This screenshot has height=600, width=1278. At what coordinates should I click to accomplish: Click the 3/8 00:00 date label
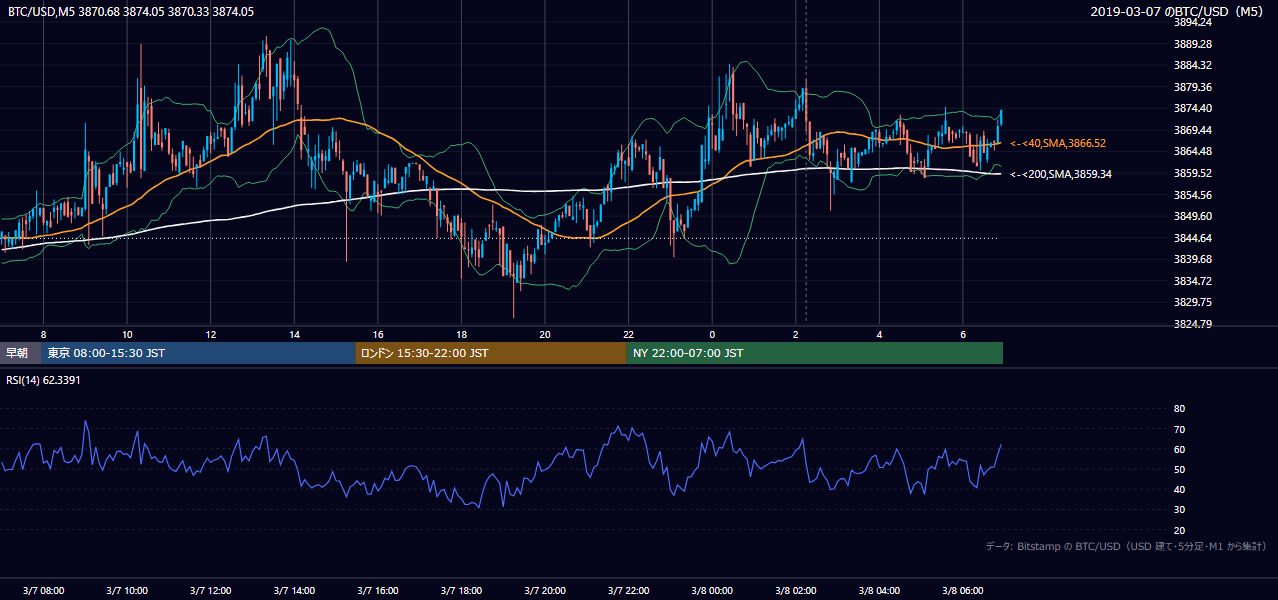(712, 591)
